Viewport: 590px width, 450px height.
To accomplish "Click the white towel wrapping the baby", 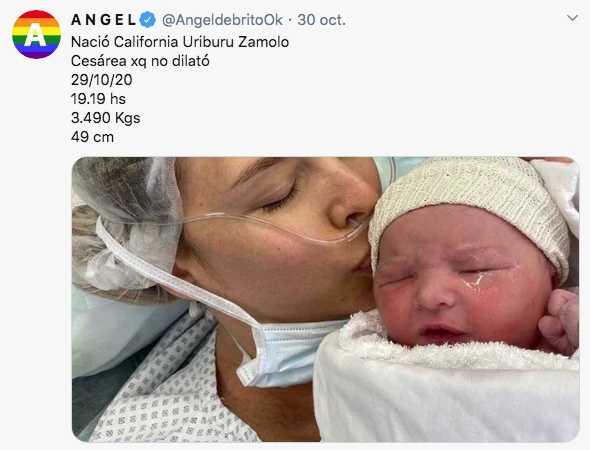I will tap(446, 384).
